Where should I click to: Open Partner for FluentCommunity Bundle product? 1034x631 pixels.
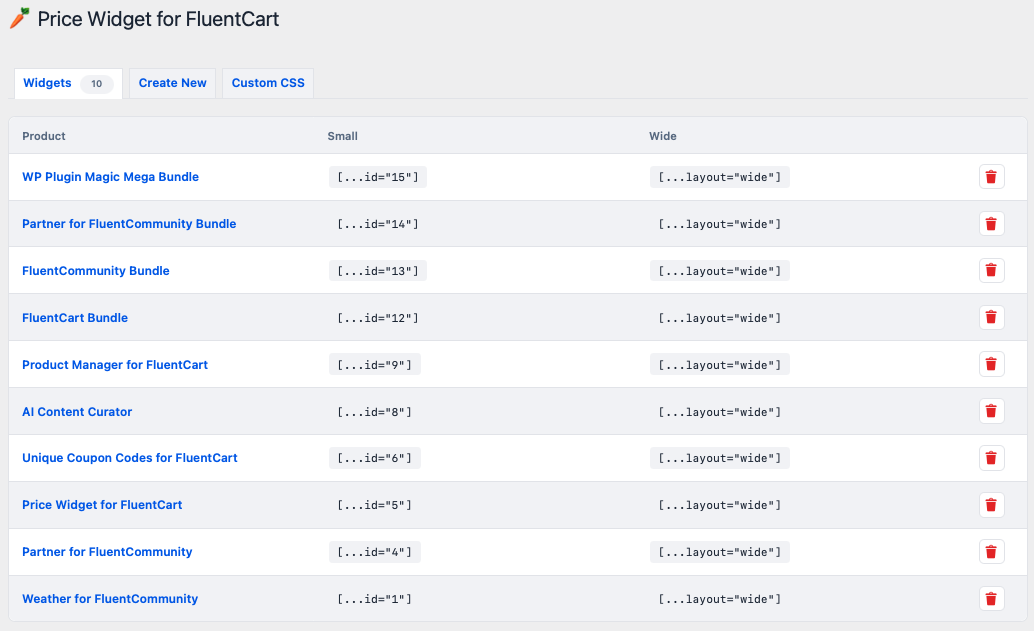coord(129,224)
